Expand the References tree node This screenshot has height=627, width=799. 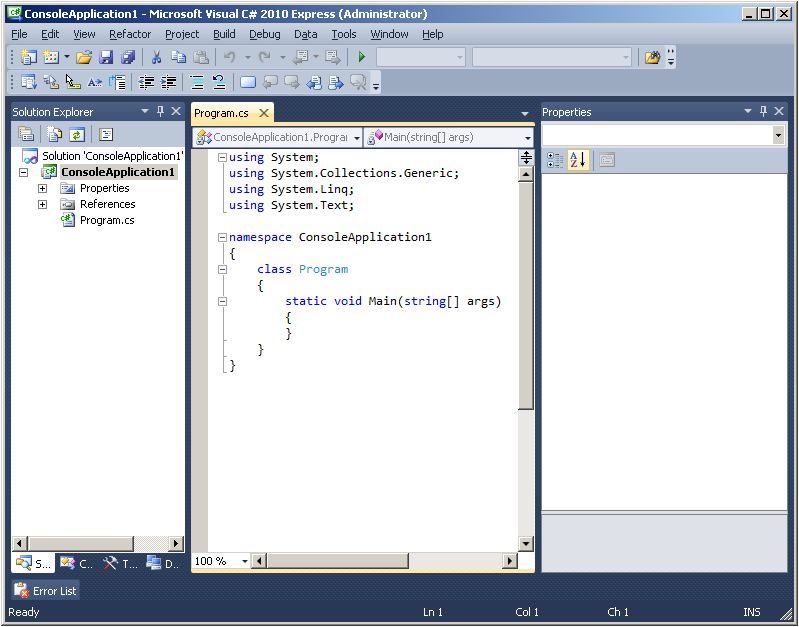[x=42, y=204]
